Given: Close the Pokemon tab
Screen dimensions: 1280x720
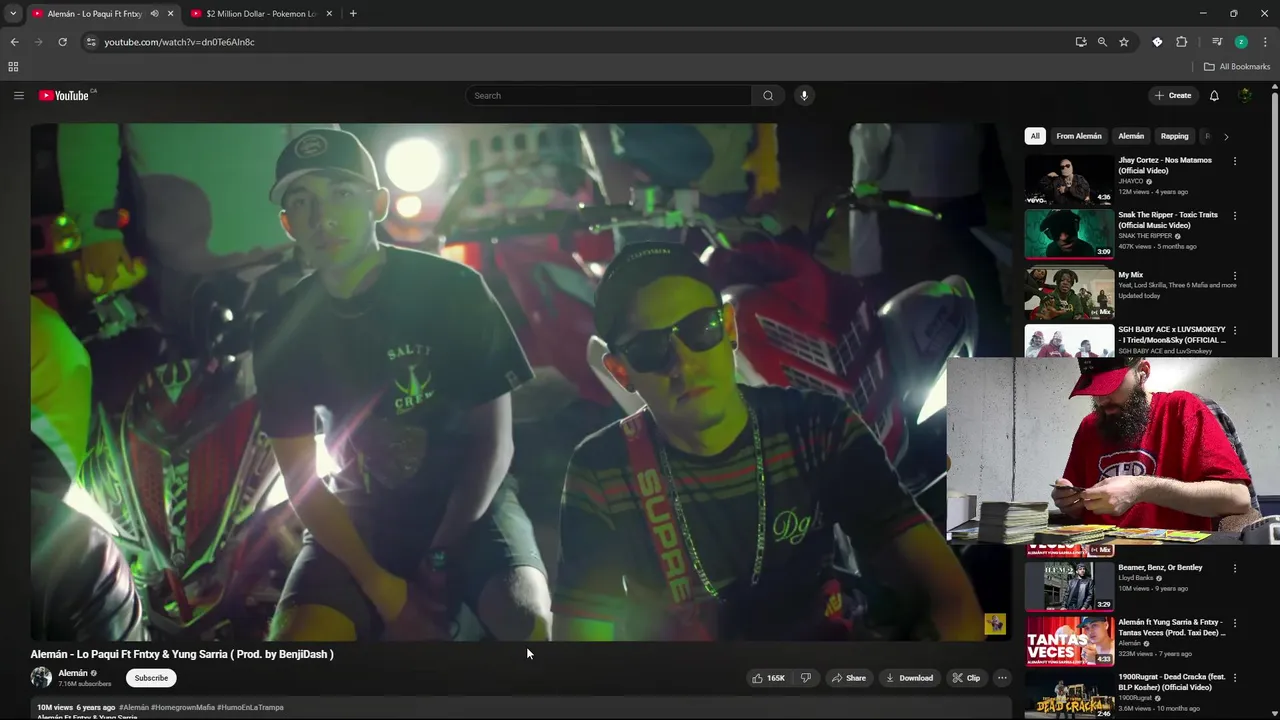Looking at the screenshot, I should 329,14.
